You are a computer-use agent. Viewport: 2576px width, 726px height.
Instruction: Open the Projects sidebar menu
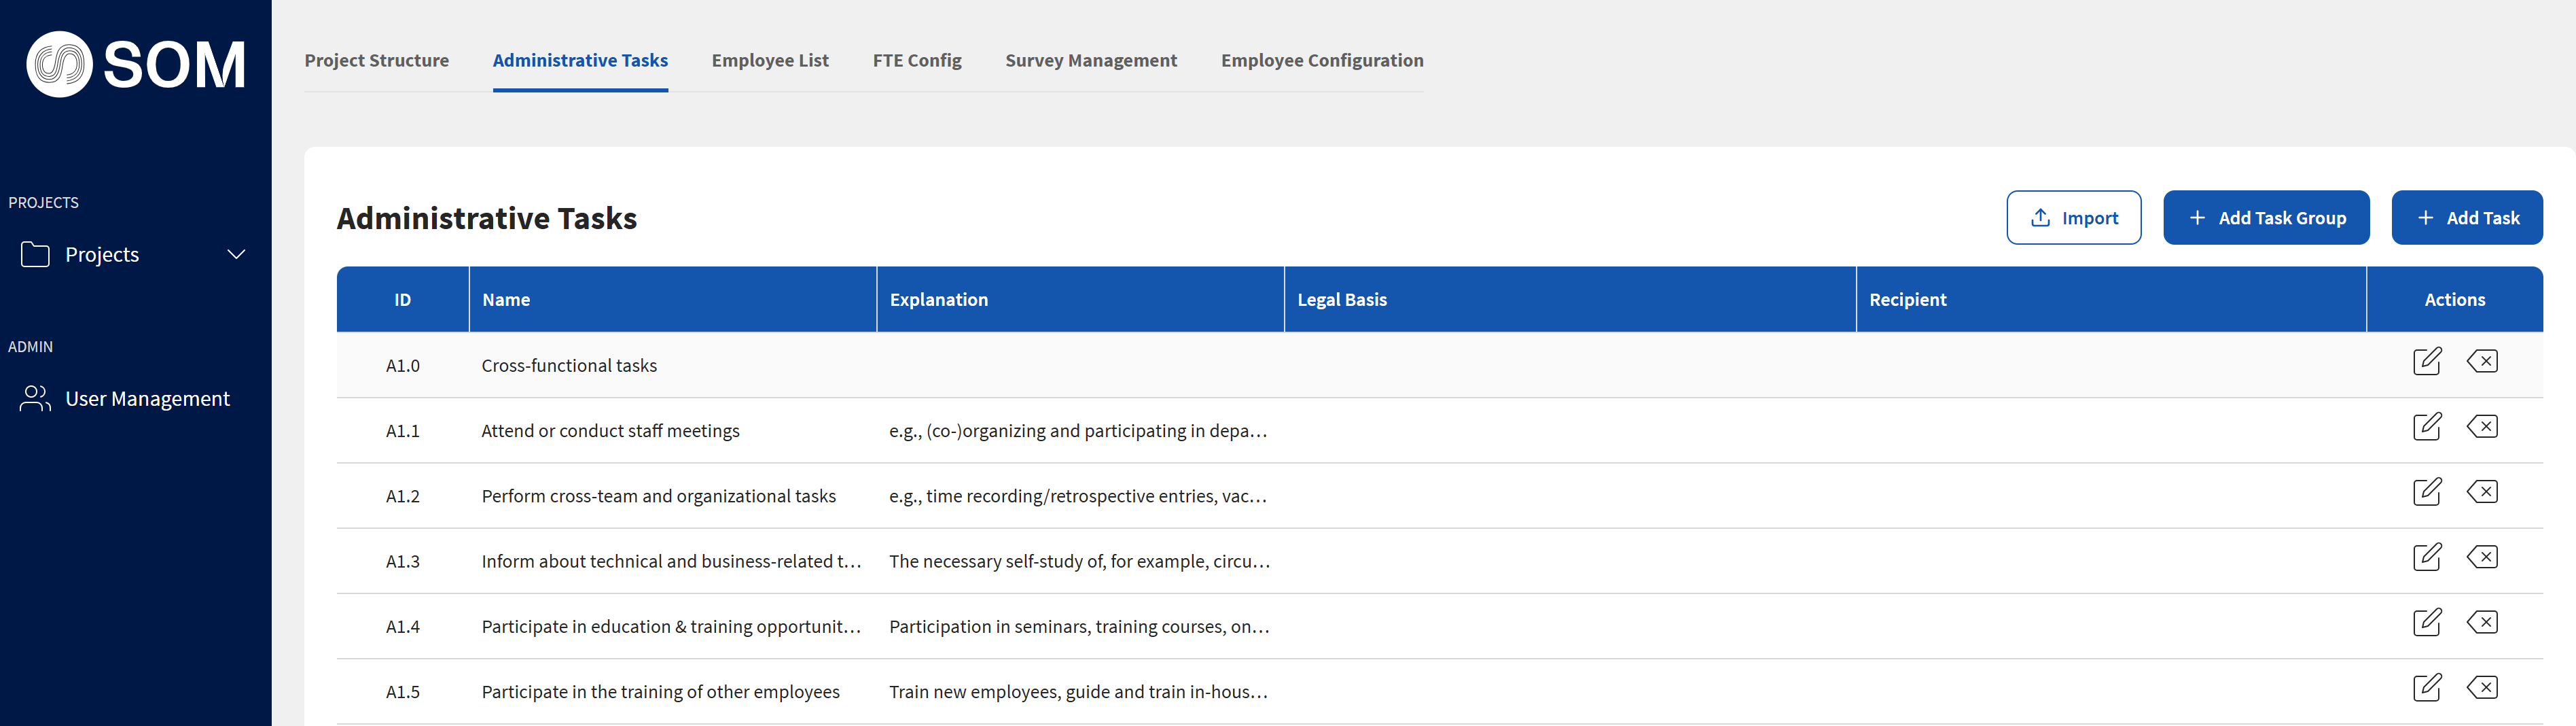102,255
